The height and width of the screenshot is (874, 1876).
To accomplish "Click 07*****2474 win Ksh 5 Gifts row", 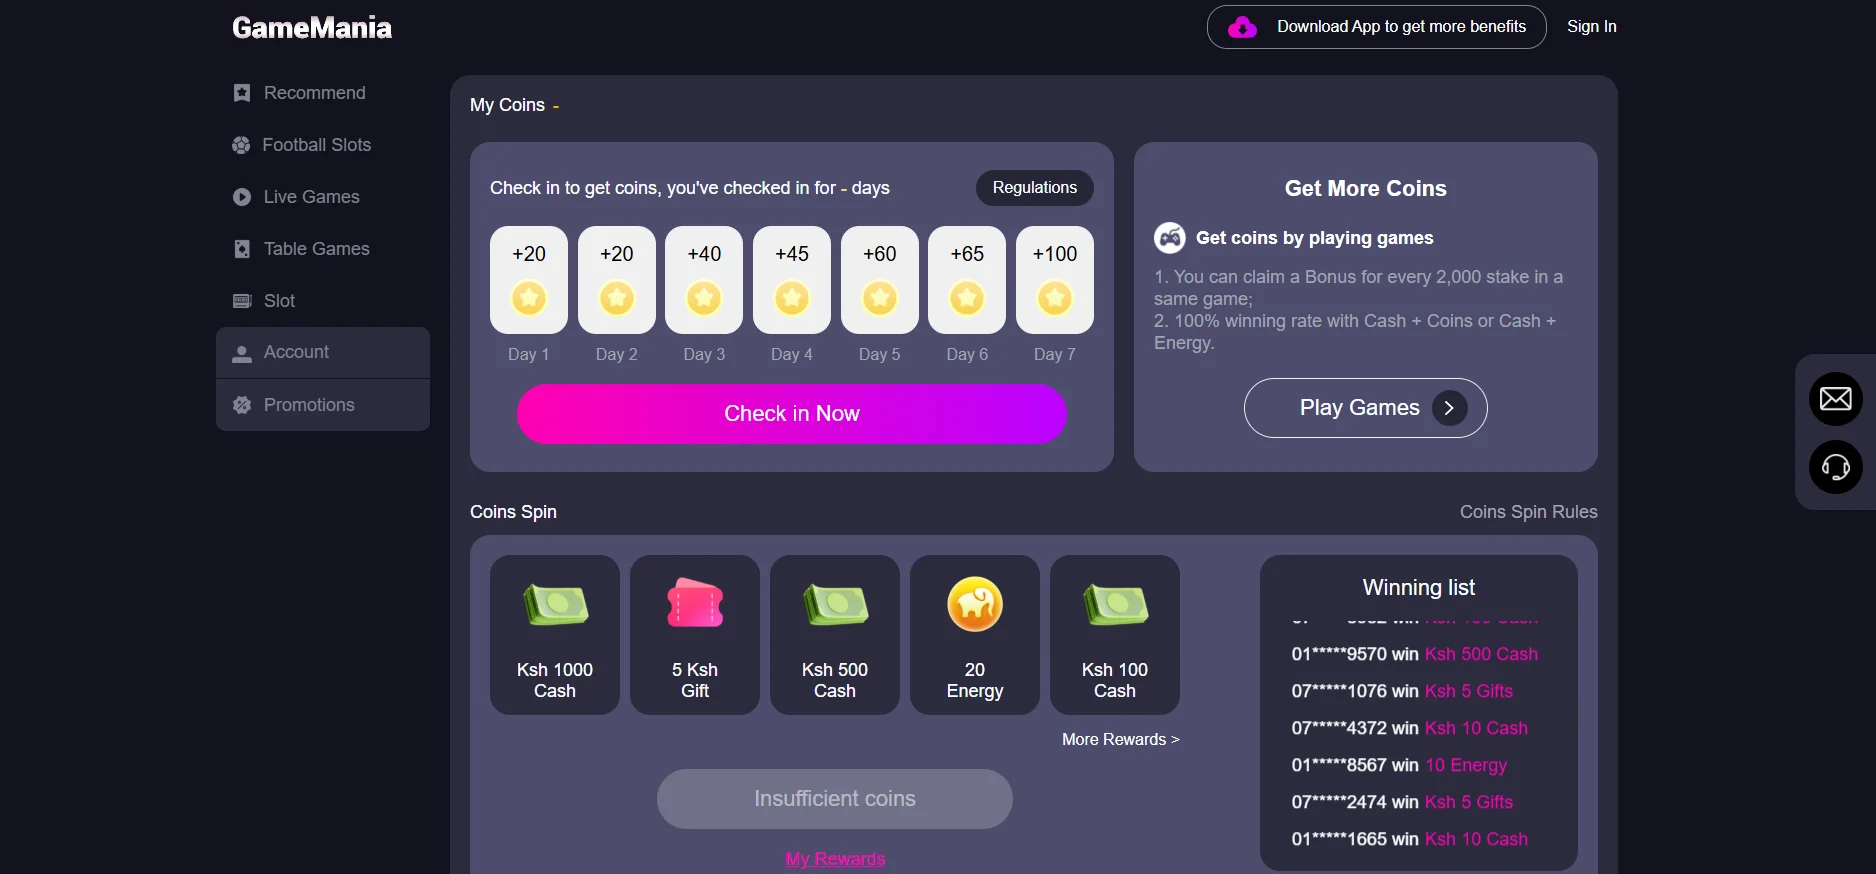I will 1402,802.
